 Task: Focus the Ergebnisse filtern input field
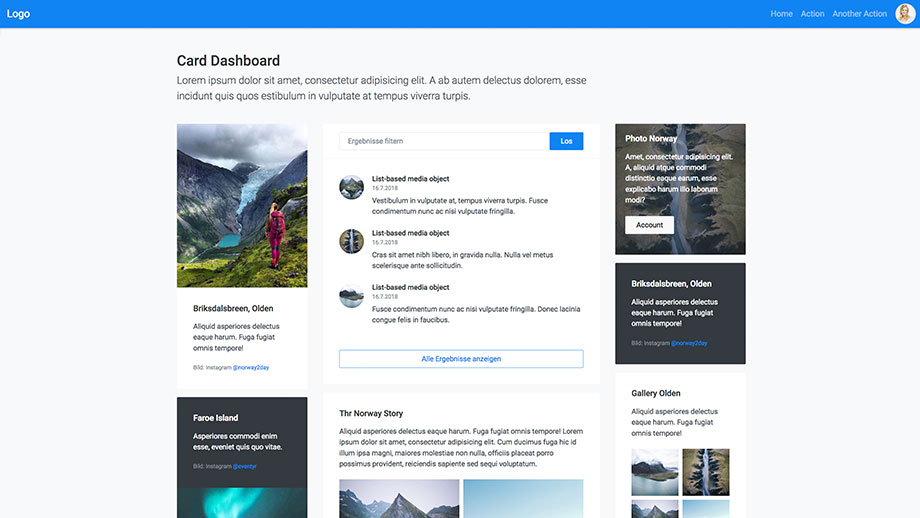click(444, 141)
